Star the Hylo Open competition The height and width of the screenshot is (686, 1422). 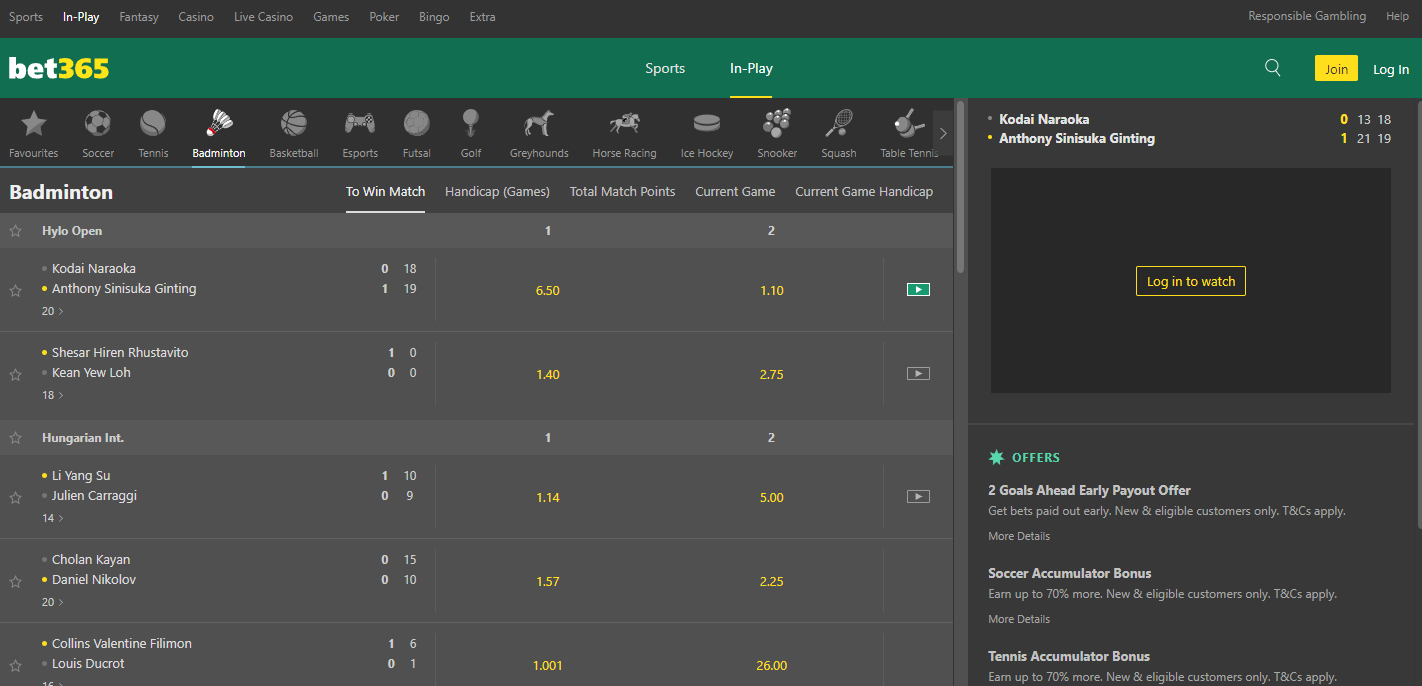[x=16, y=230]
